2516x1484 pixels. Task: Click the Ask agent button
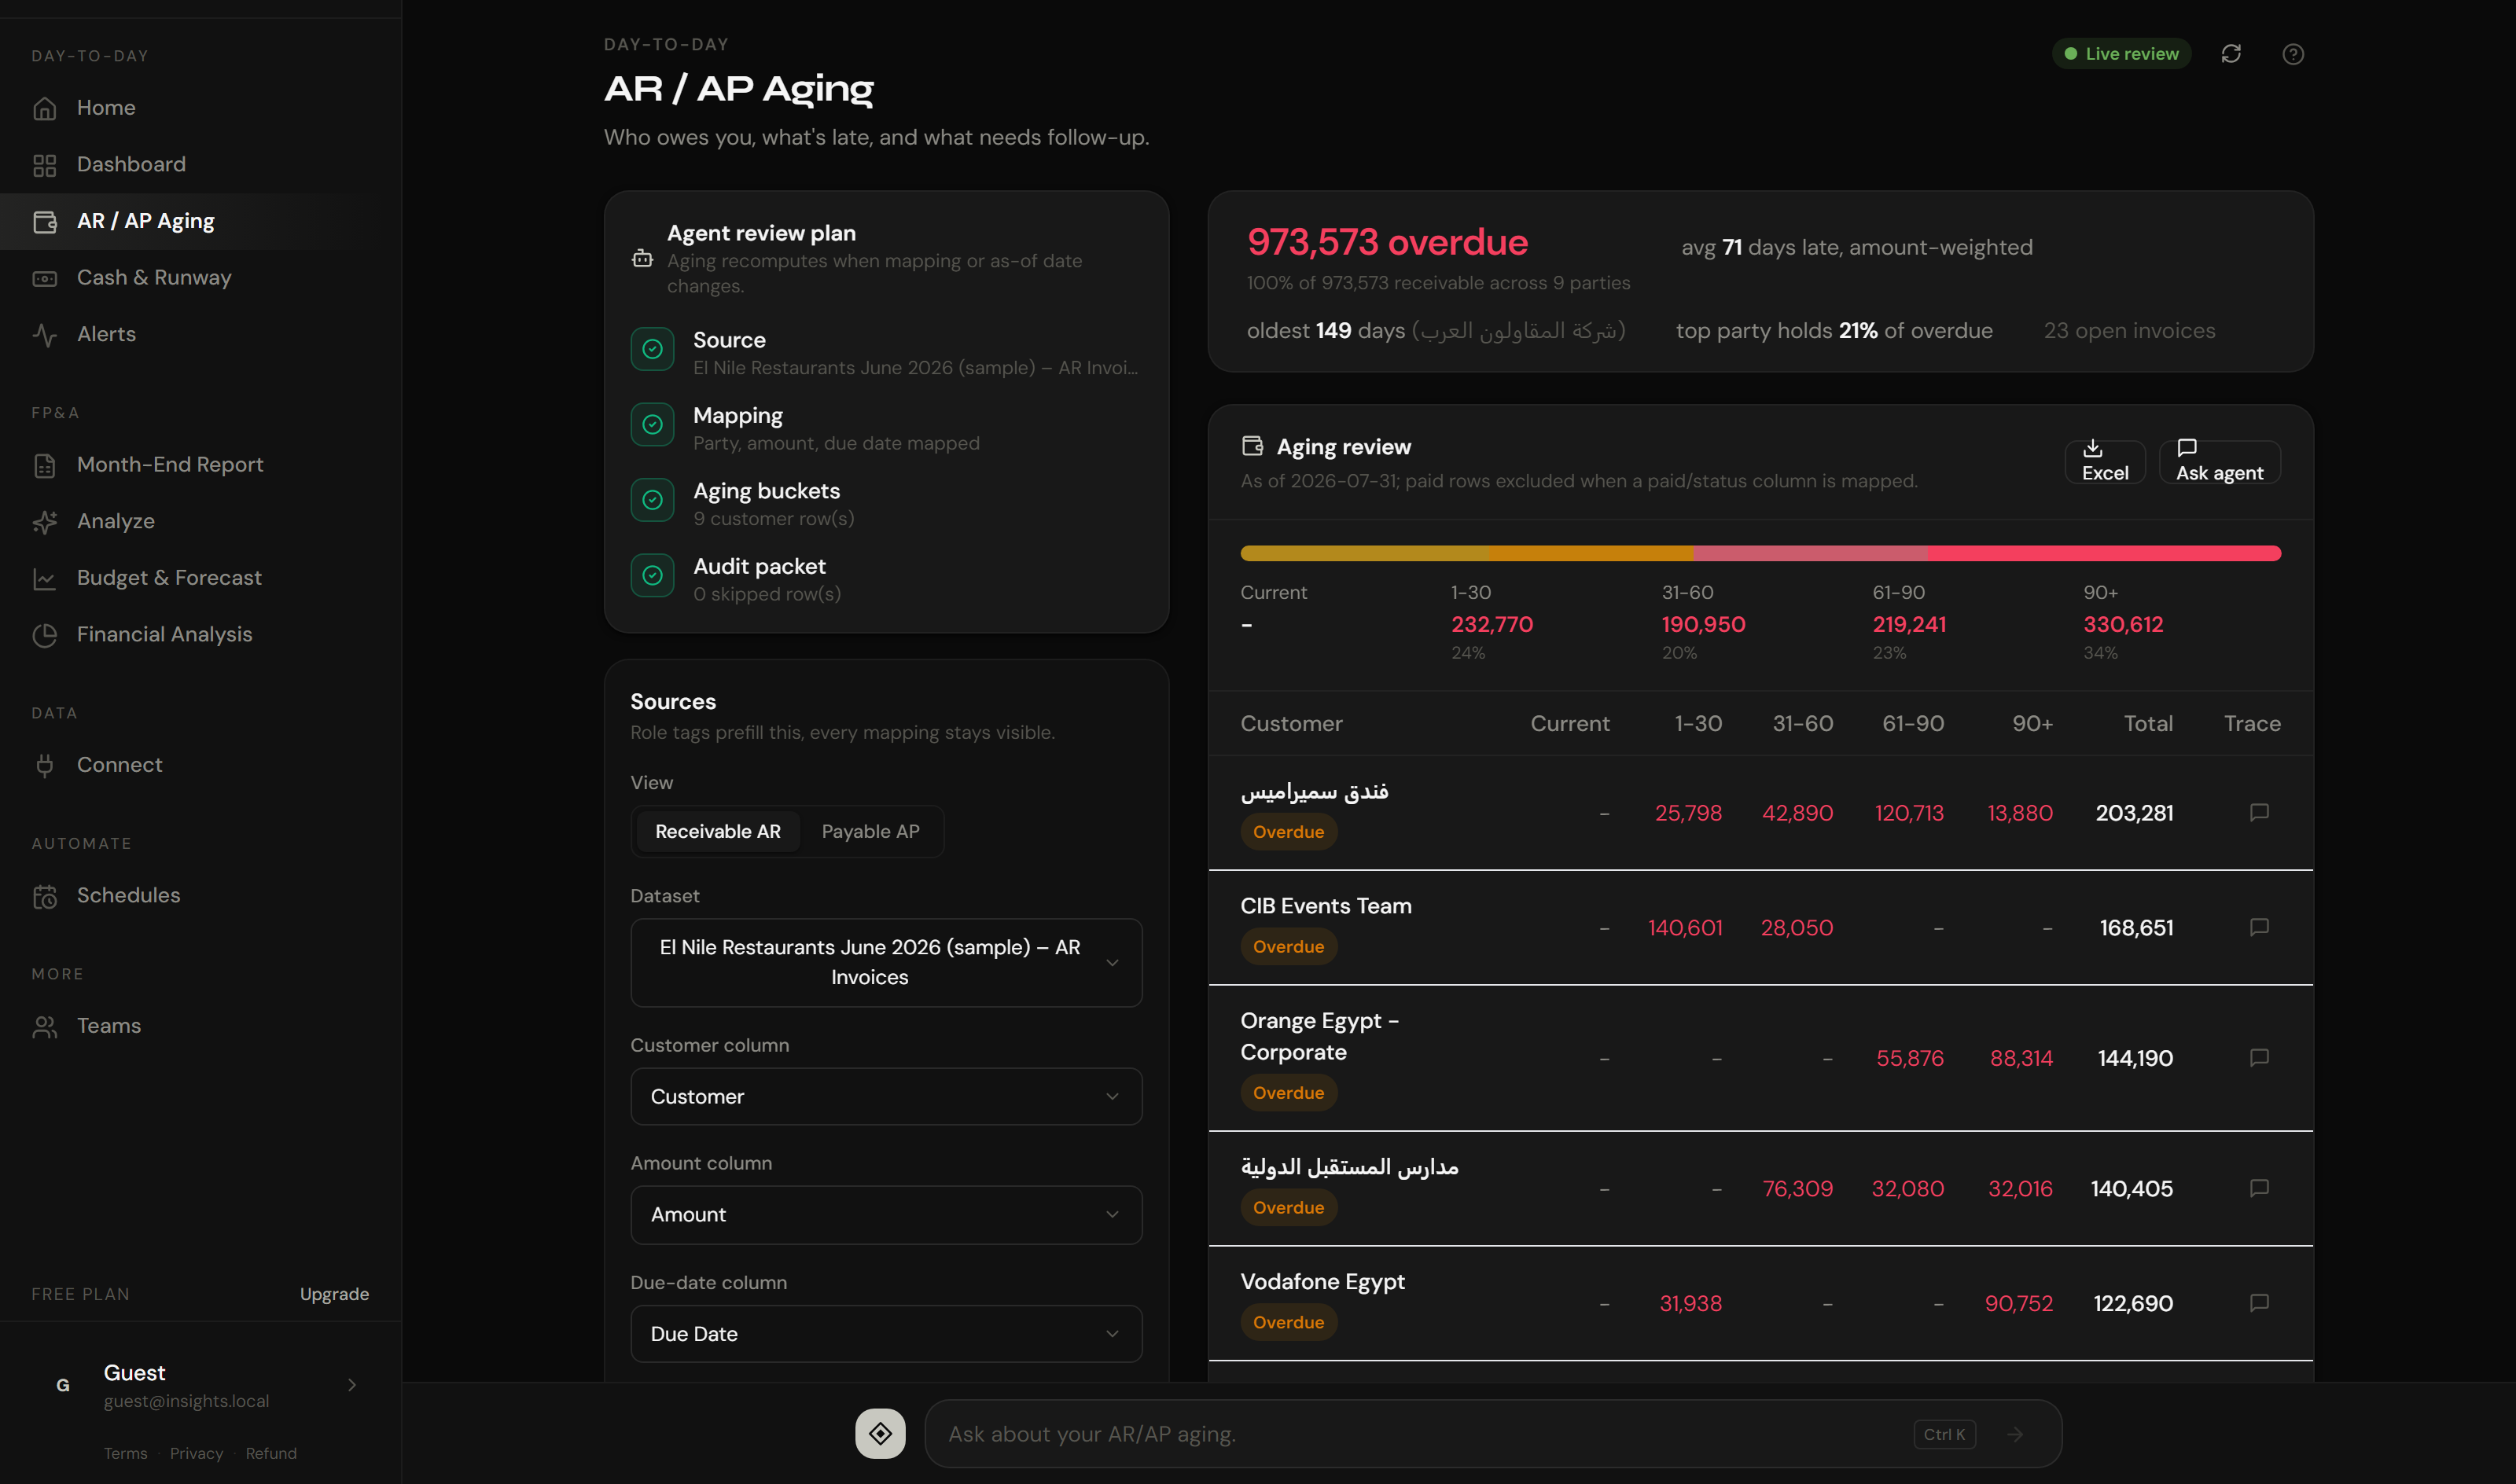point(2219,462)
